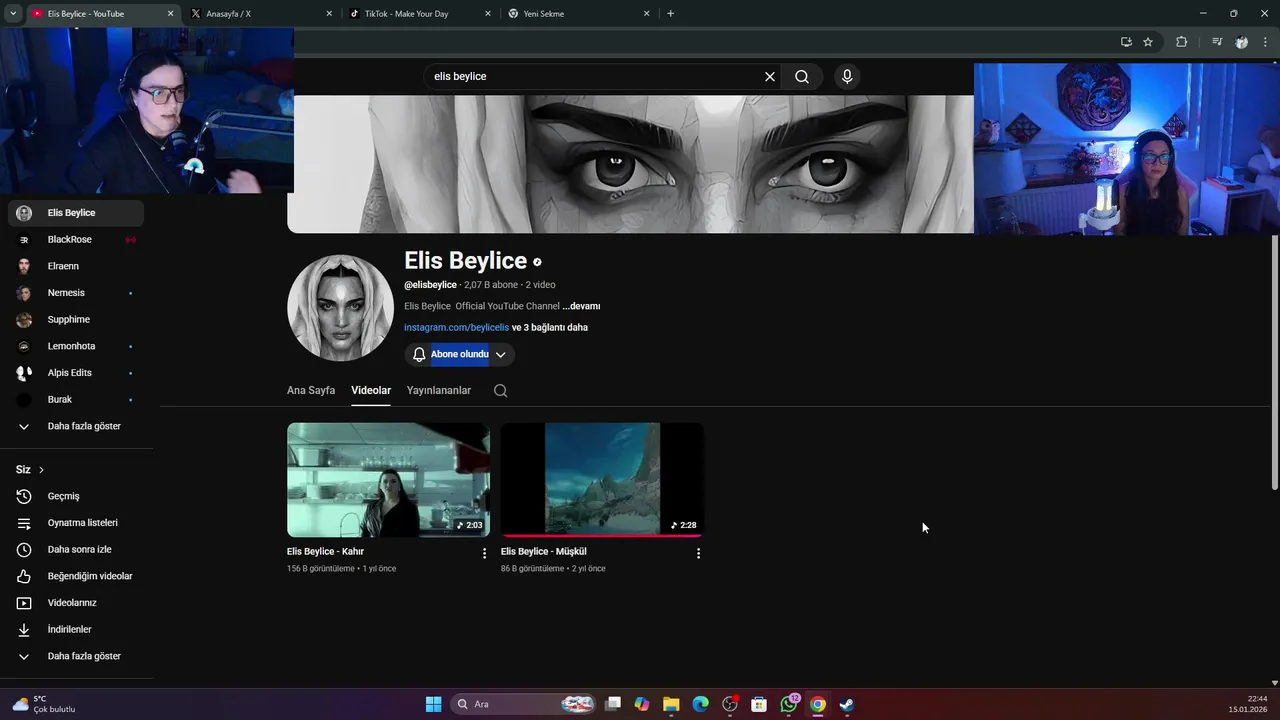Open the Siz section header

[x=30, y=469]
